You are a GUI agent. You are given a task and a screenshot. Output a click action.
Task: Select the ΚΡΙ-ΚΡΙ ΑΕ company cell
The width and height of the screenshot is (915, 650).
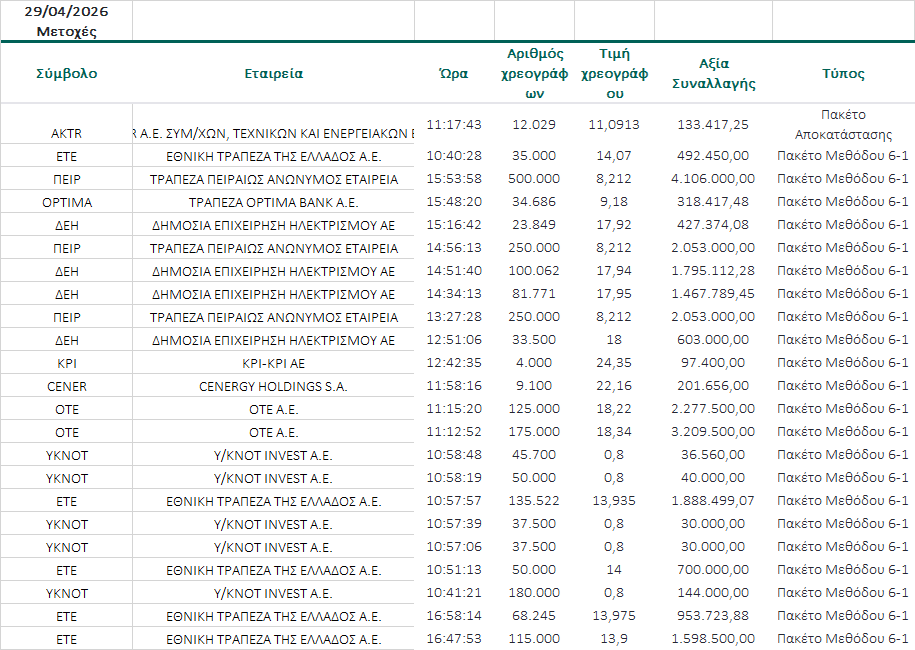tap(273, 363)
